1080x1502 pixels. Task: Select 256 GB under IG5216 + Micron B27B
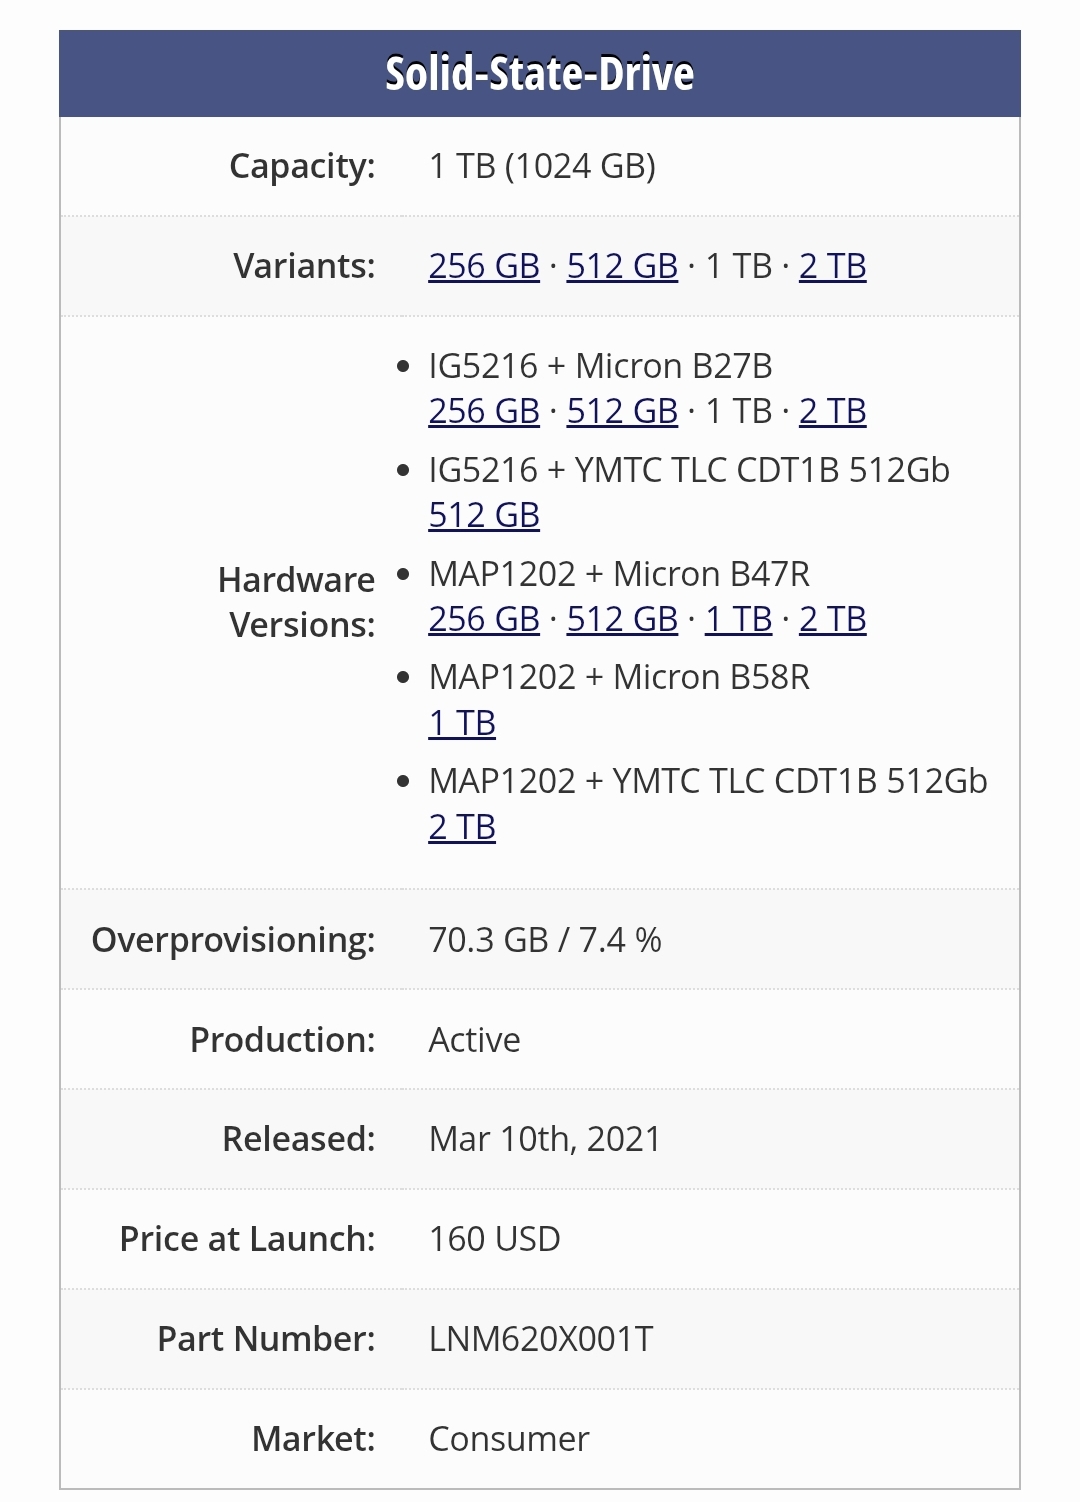(x=484, y=411)
